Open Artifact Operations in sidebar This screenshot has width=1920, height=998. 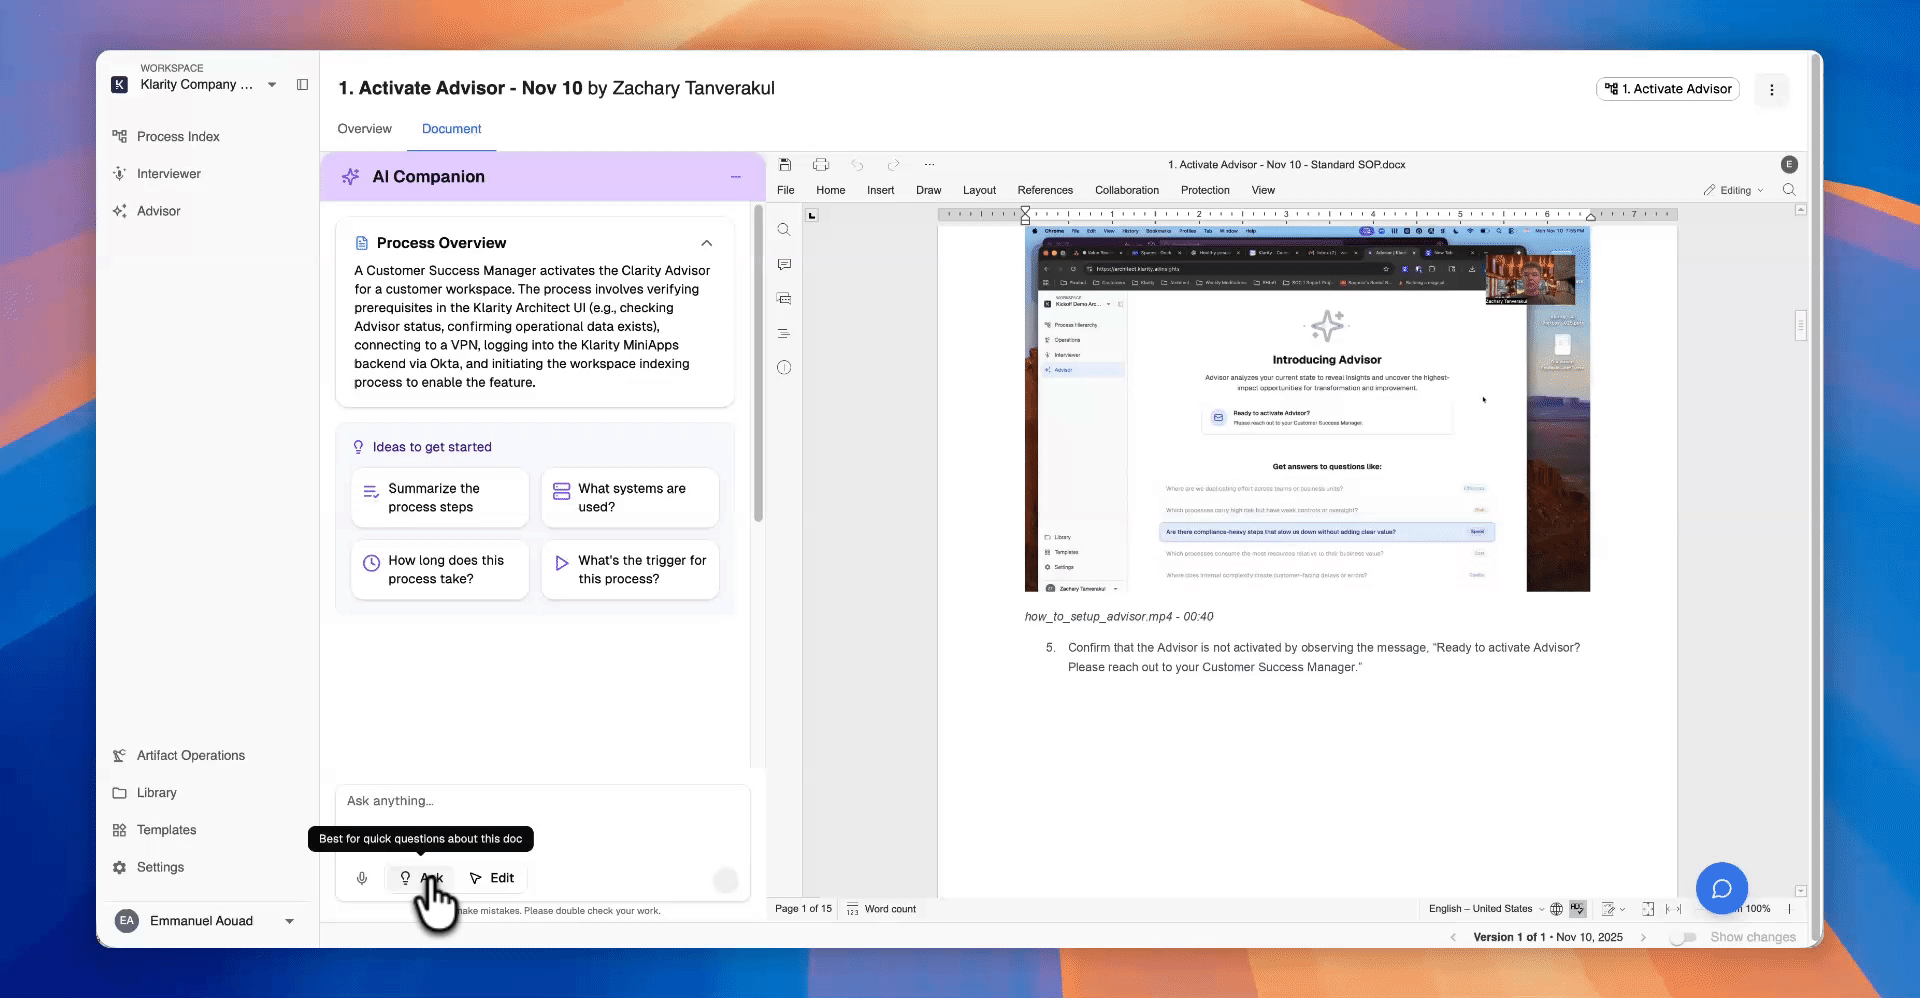[179, 756]
